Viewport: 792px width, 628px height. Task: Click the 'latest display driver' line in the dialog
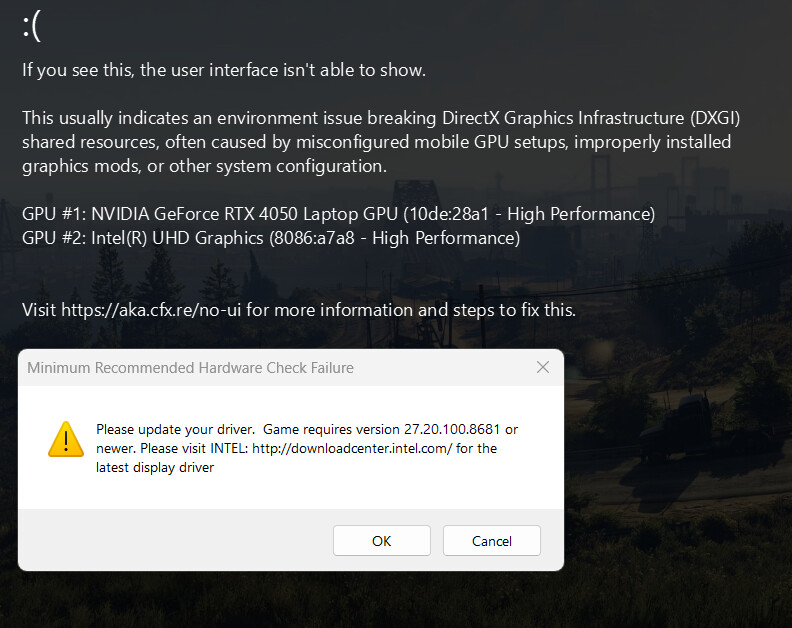155,468
